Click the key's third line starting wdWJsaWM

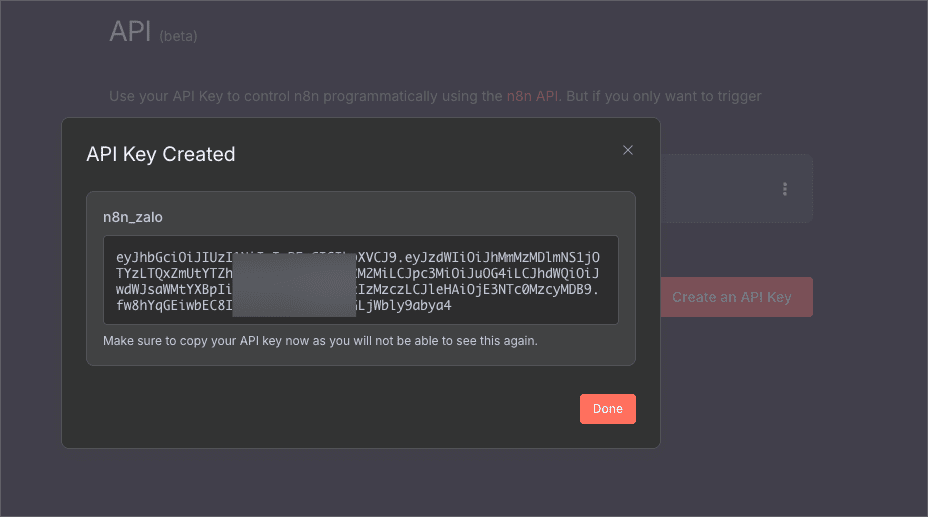pyautogui.click(x=170, y=289)
